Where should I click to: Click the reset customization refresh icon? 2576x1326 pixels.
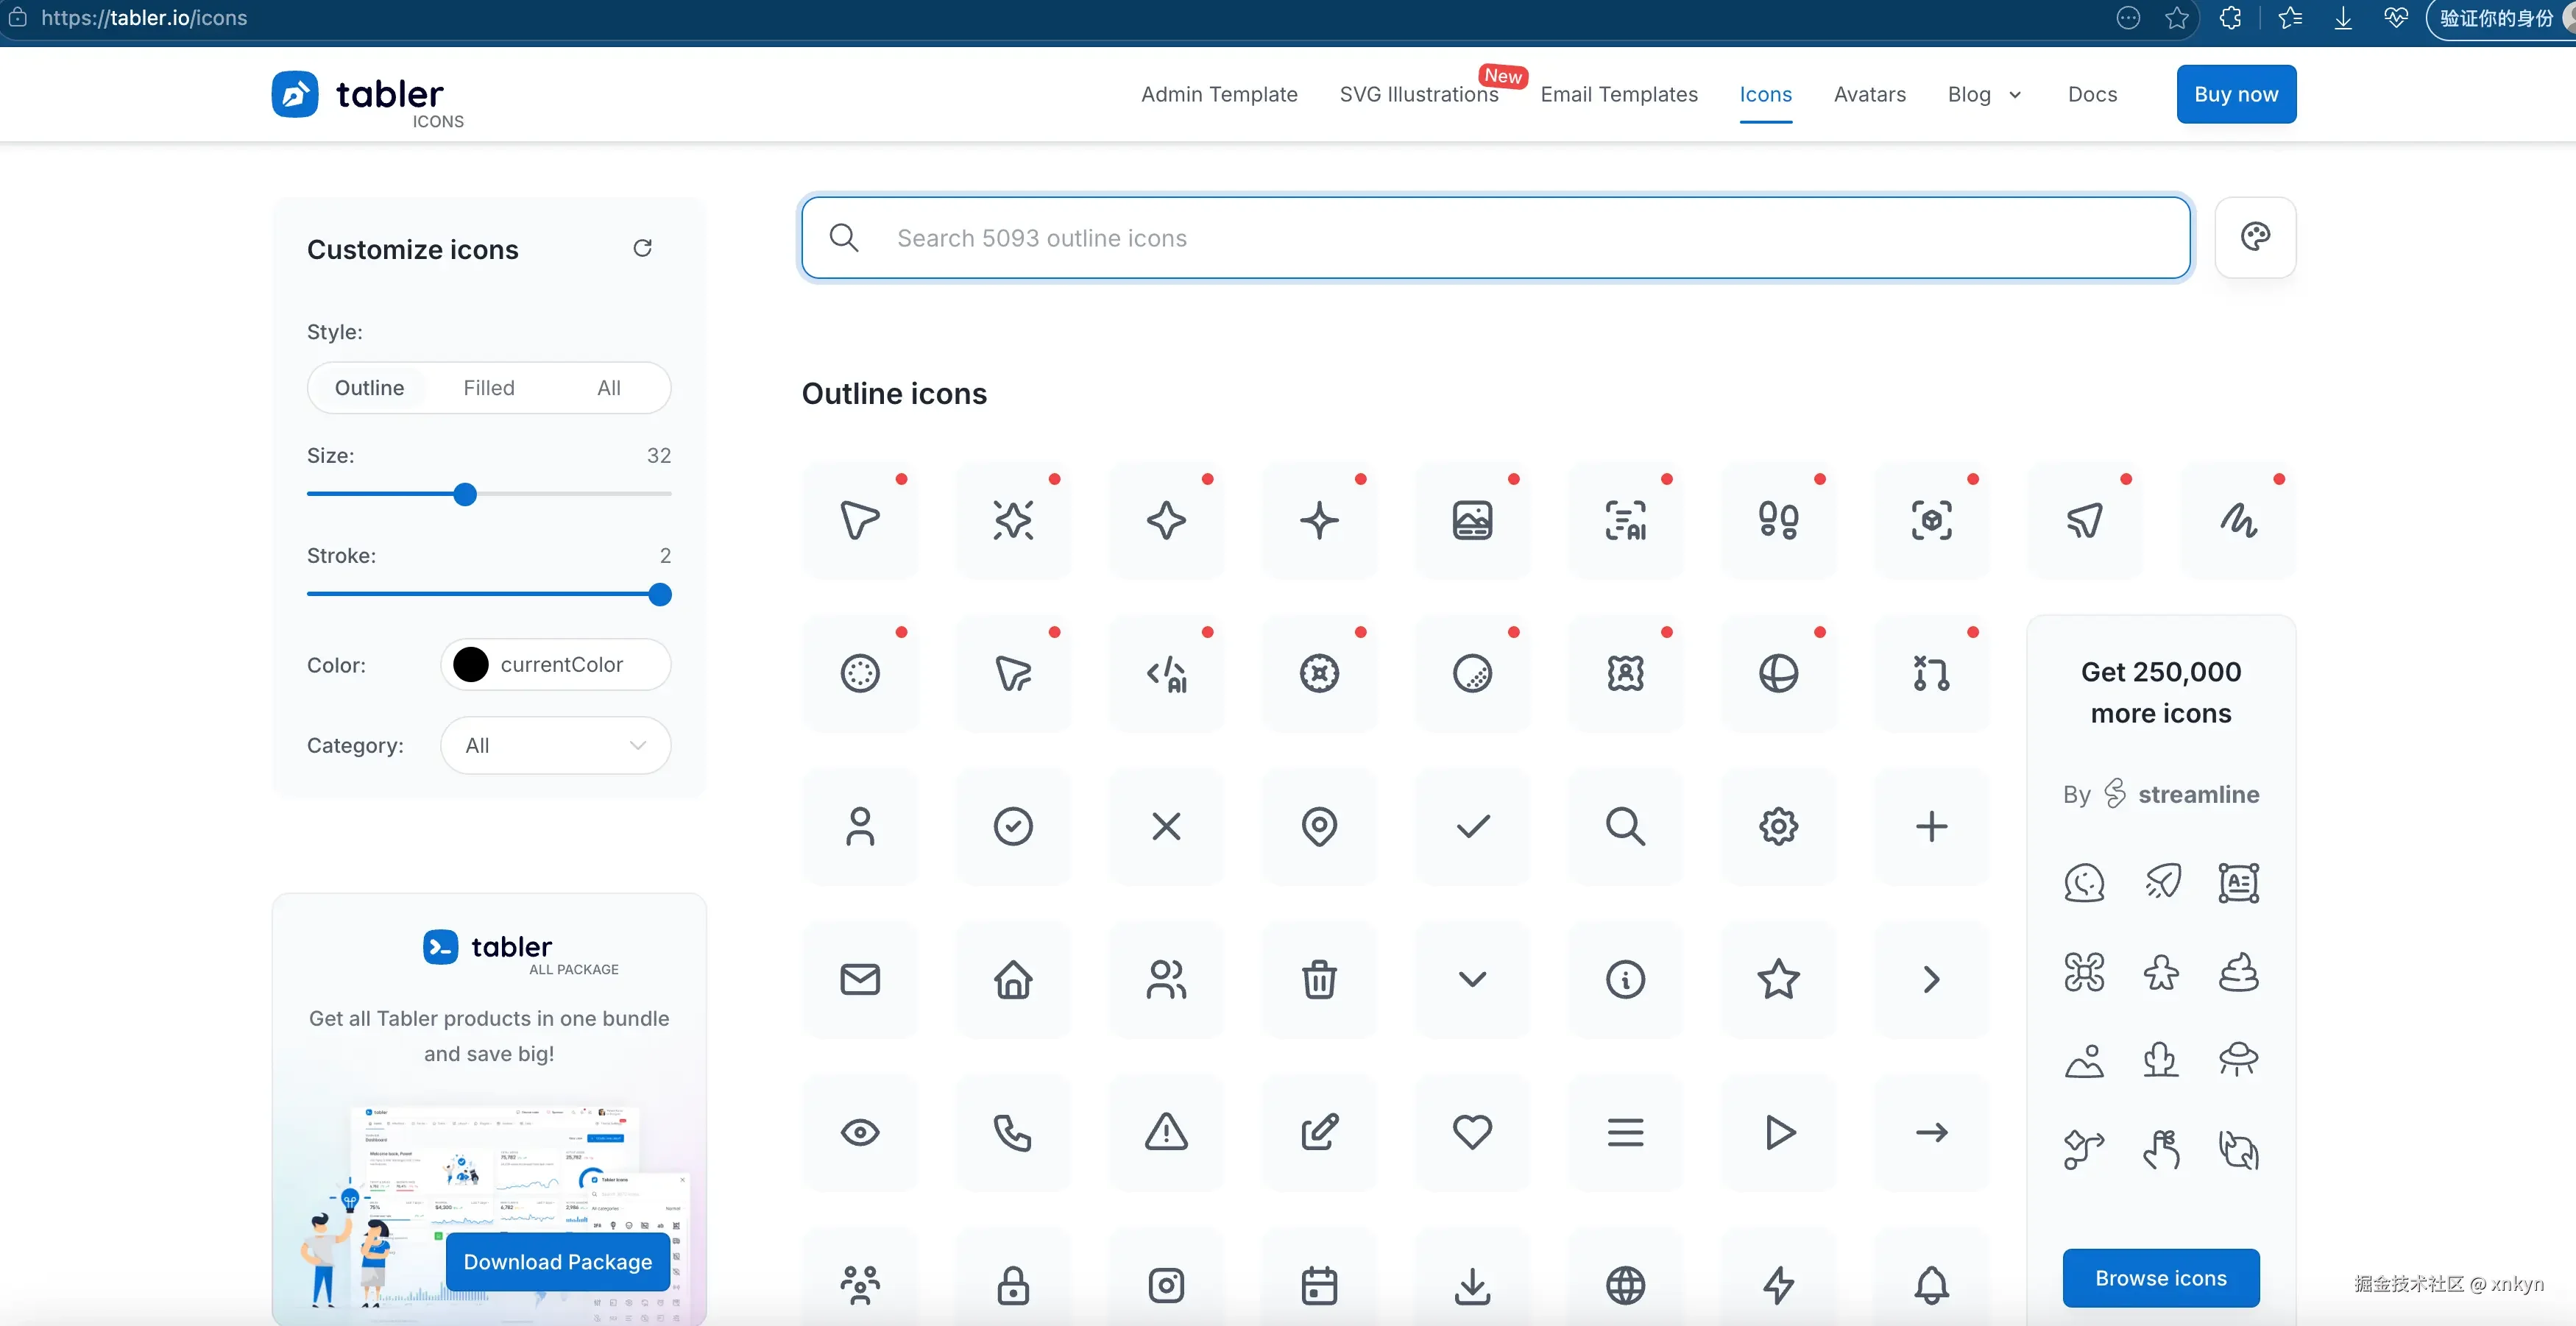click(642, 248)
